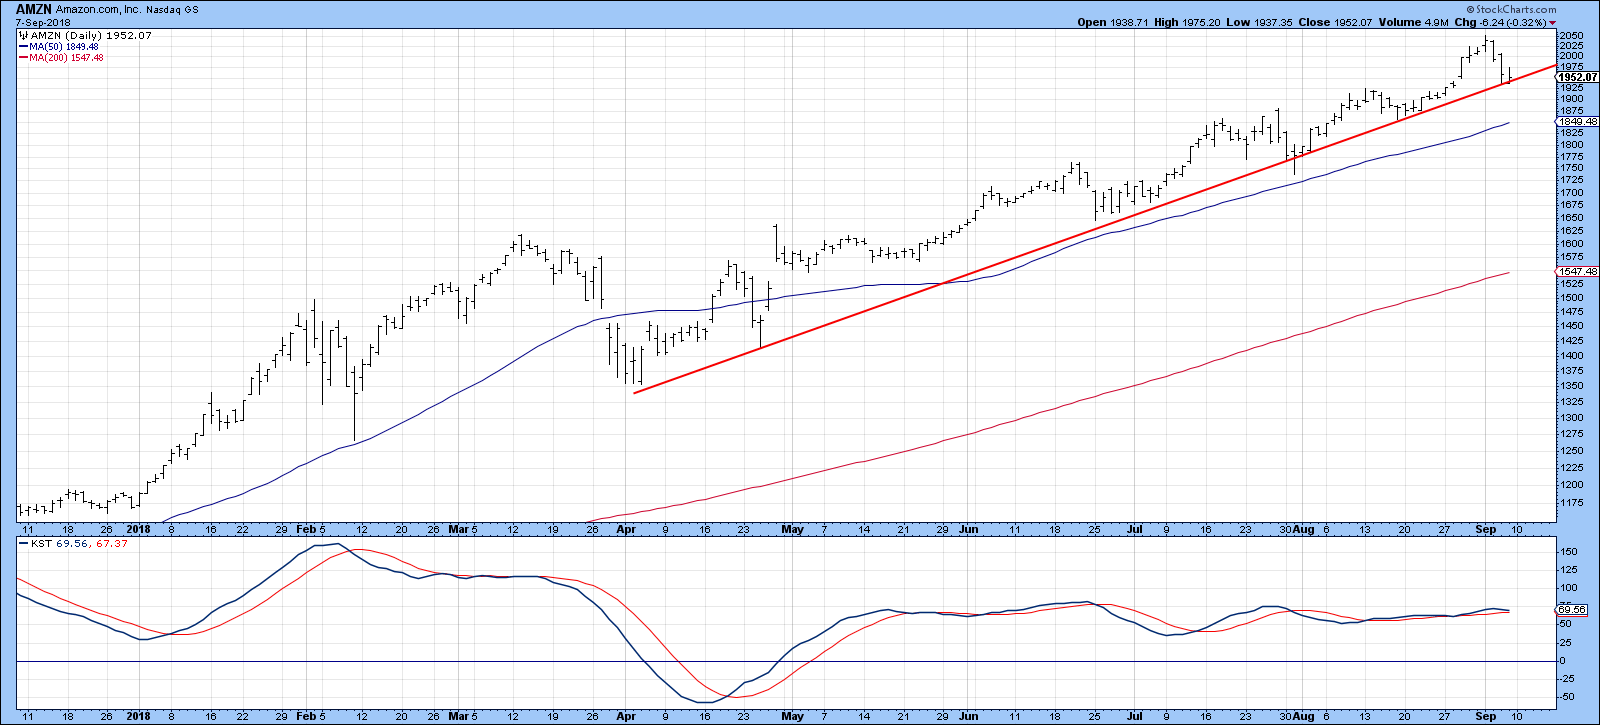The image size is (1600, 725).
Task: Click the blue MA(50) legend line swatch
Action: coord(24,46)
